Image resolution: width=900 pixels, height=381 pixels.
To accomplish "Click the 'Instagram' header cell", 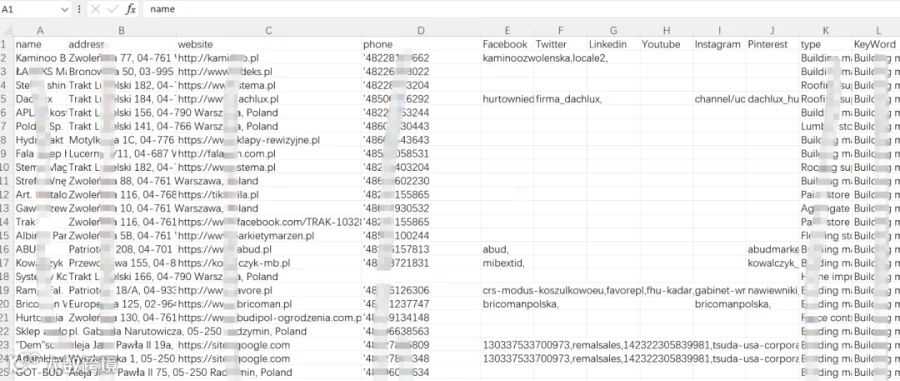I will coord(719,44).
